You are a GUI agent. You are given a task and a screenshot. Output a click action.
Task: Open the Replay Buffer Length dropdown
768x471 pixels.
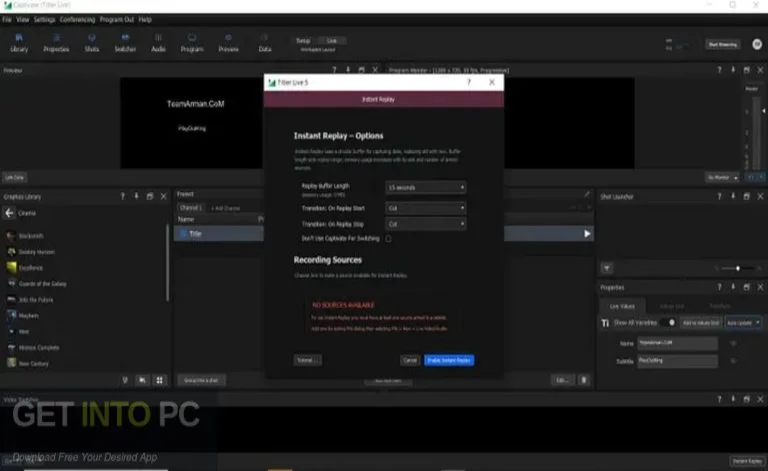(x=426, y=188)
